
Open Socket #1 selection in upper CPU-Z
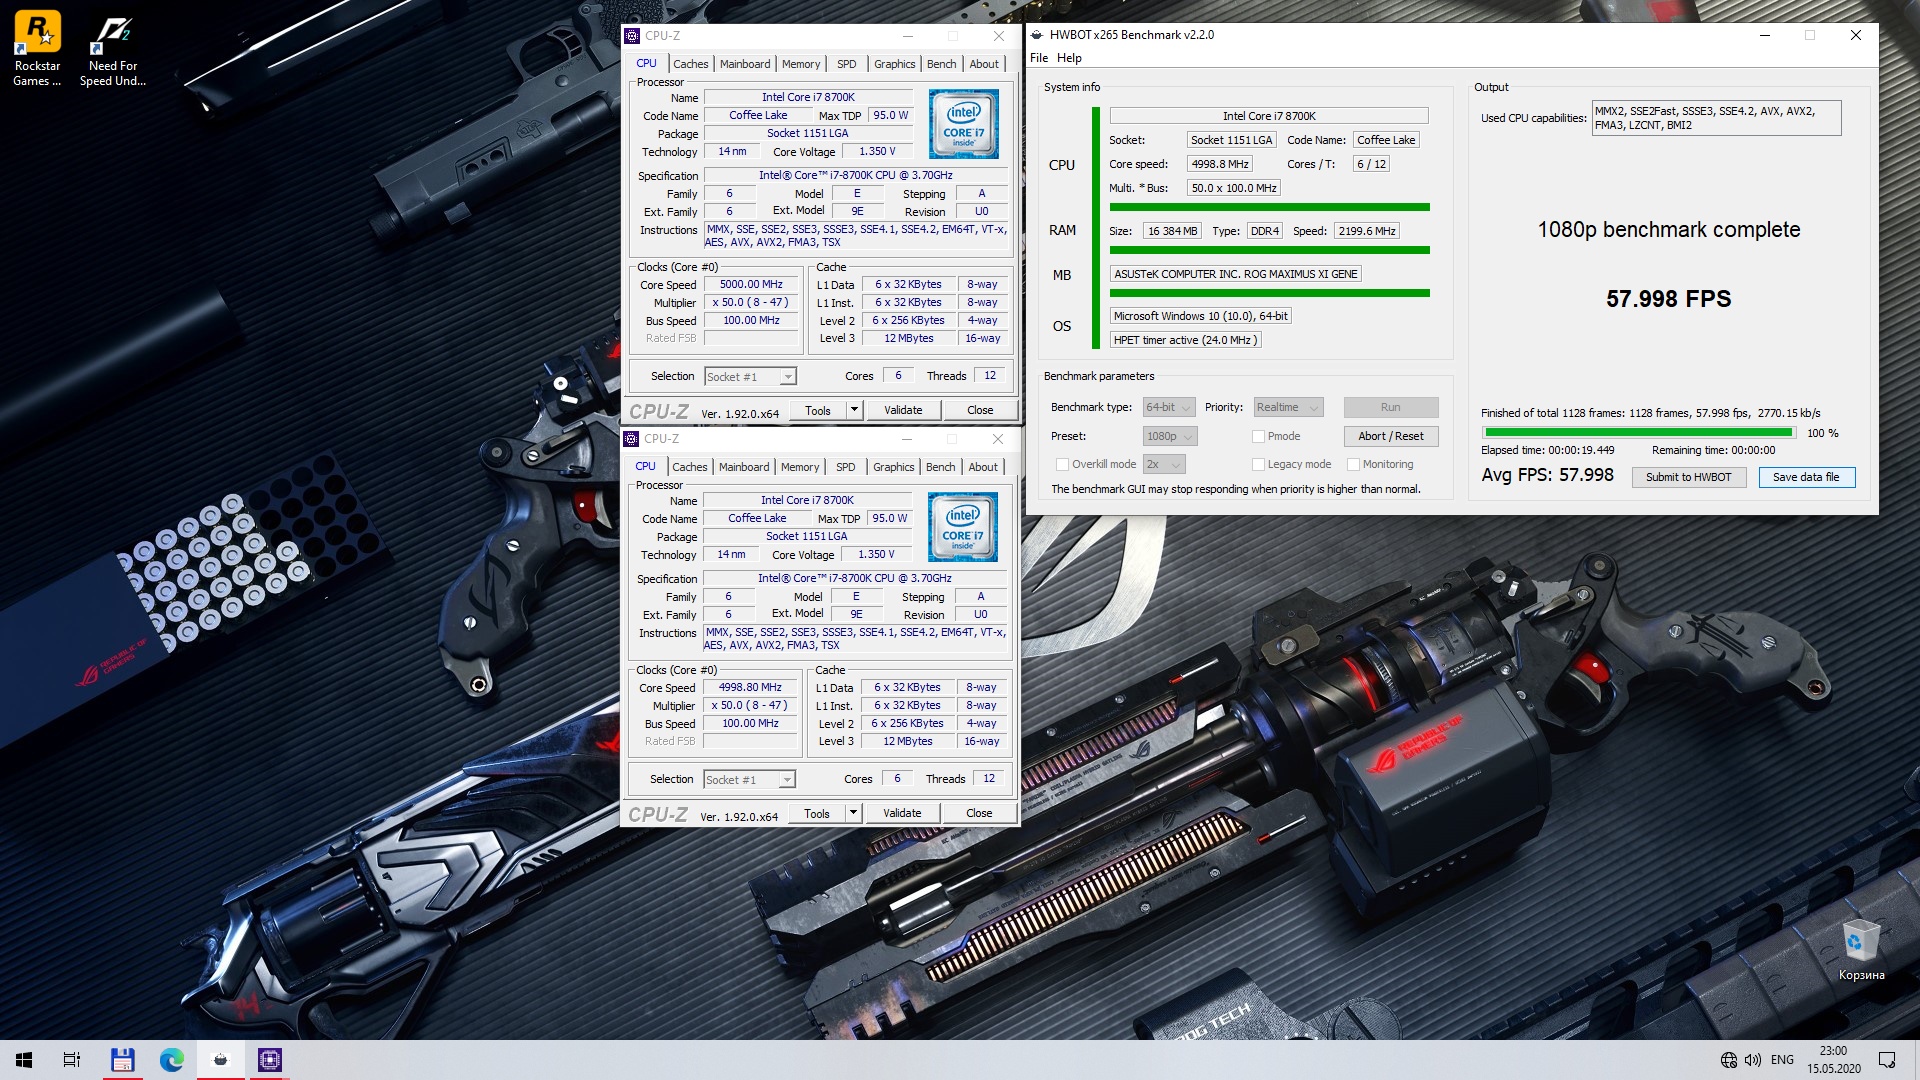point(750,377)
